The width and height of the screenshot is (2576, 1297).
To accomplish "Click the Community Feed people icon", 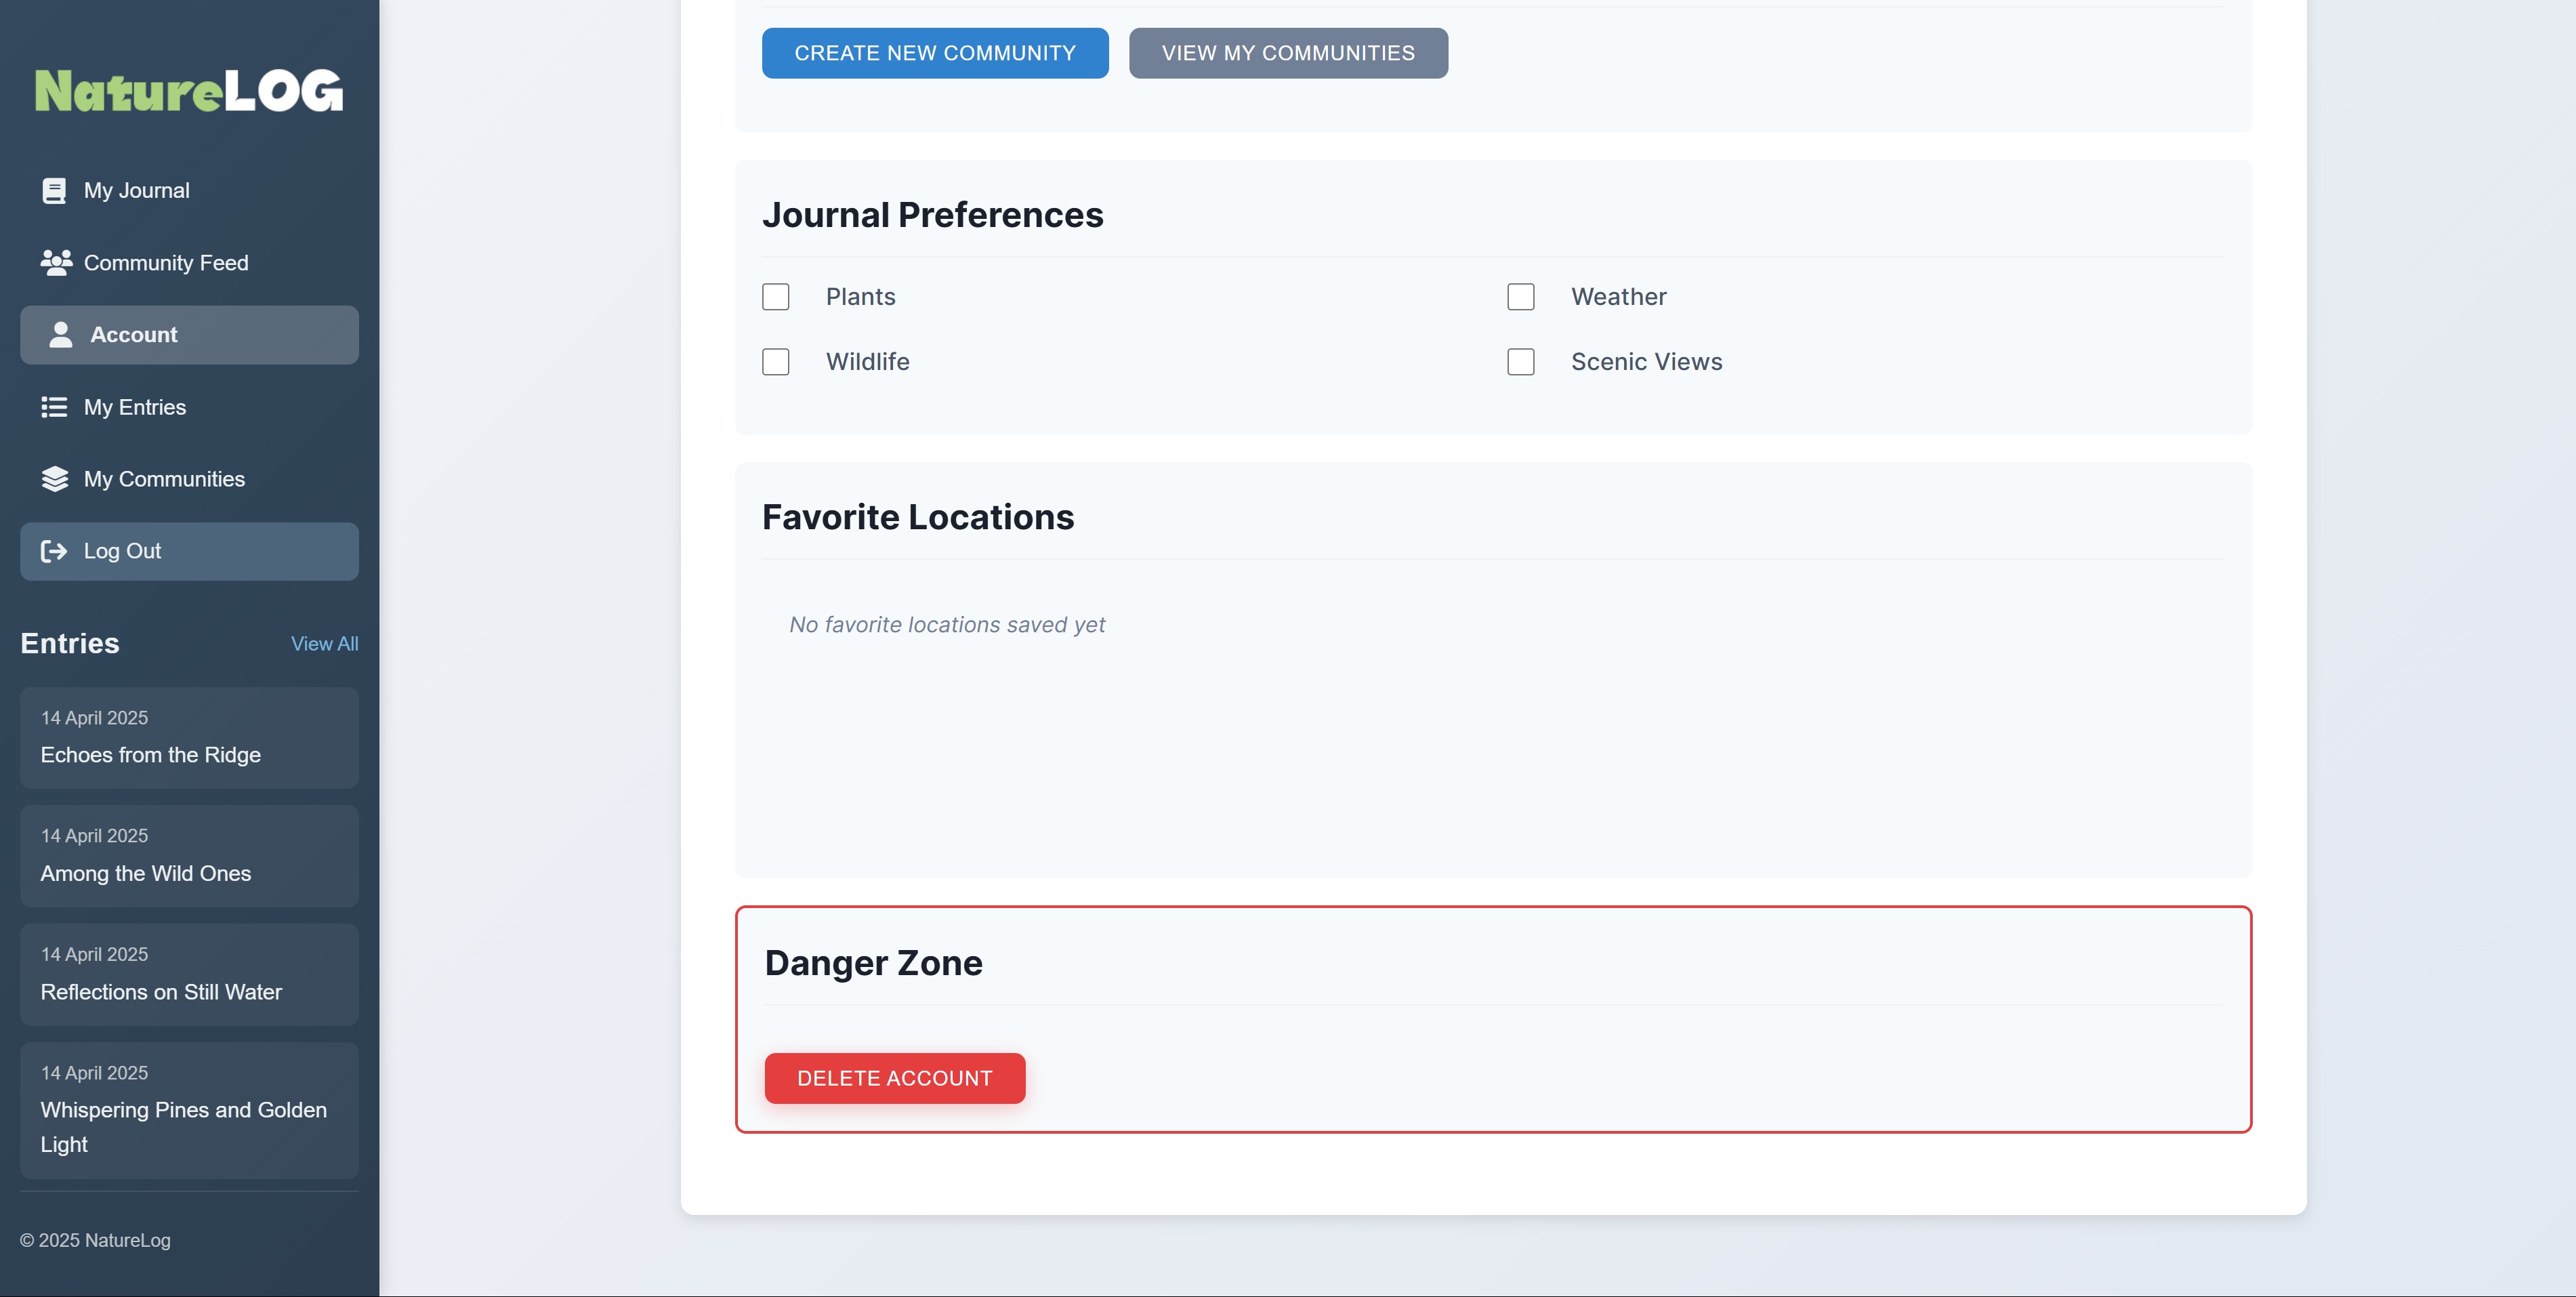I will point(56,263).
